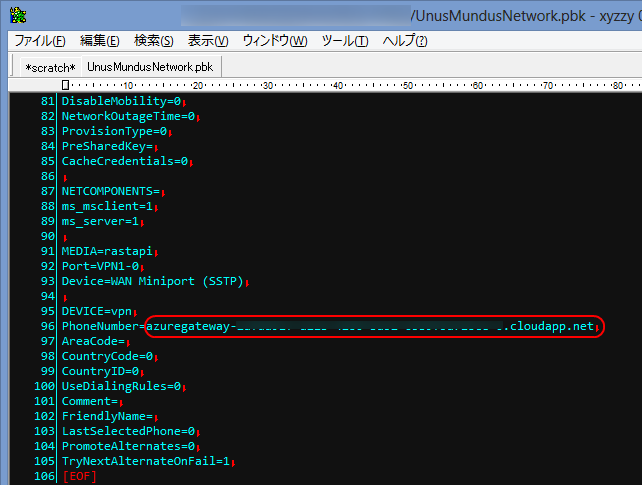Click the MEDIA=rastapi line
Viewport: 642px width, 485px height.
pyautogui.click(x=108, y=251)
